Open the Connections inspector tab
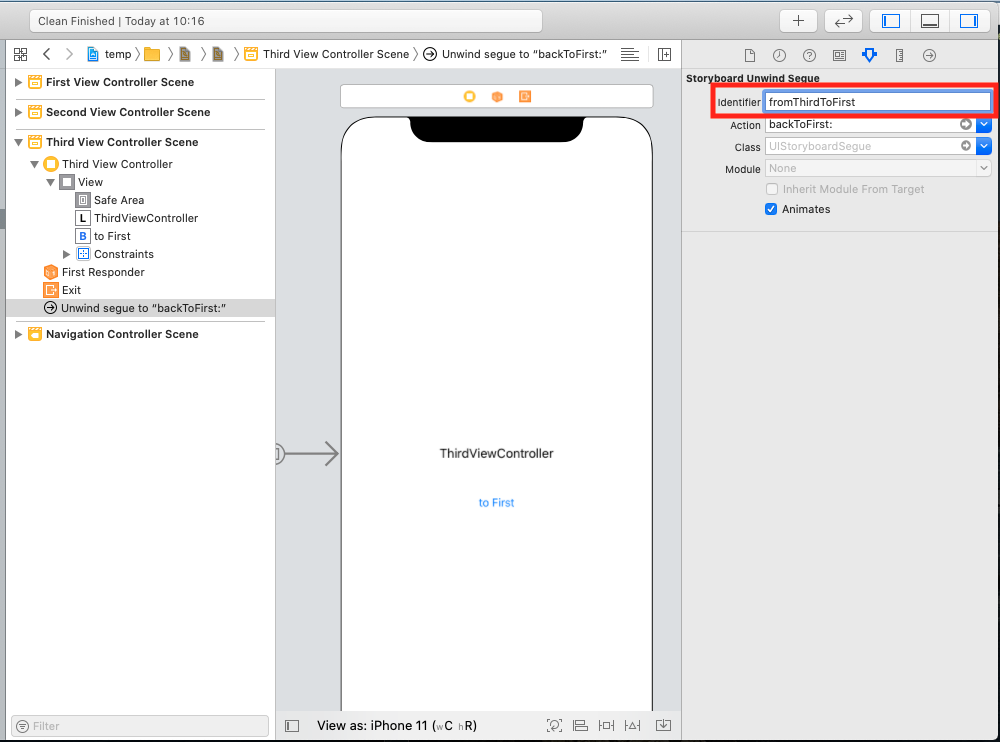This screenshot has height=742, width=1000. point(929,56)
